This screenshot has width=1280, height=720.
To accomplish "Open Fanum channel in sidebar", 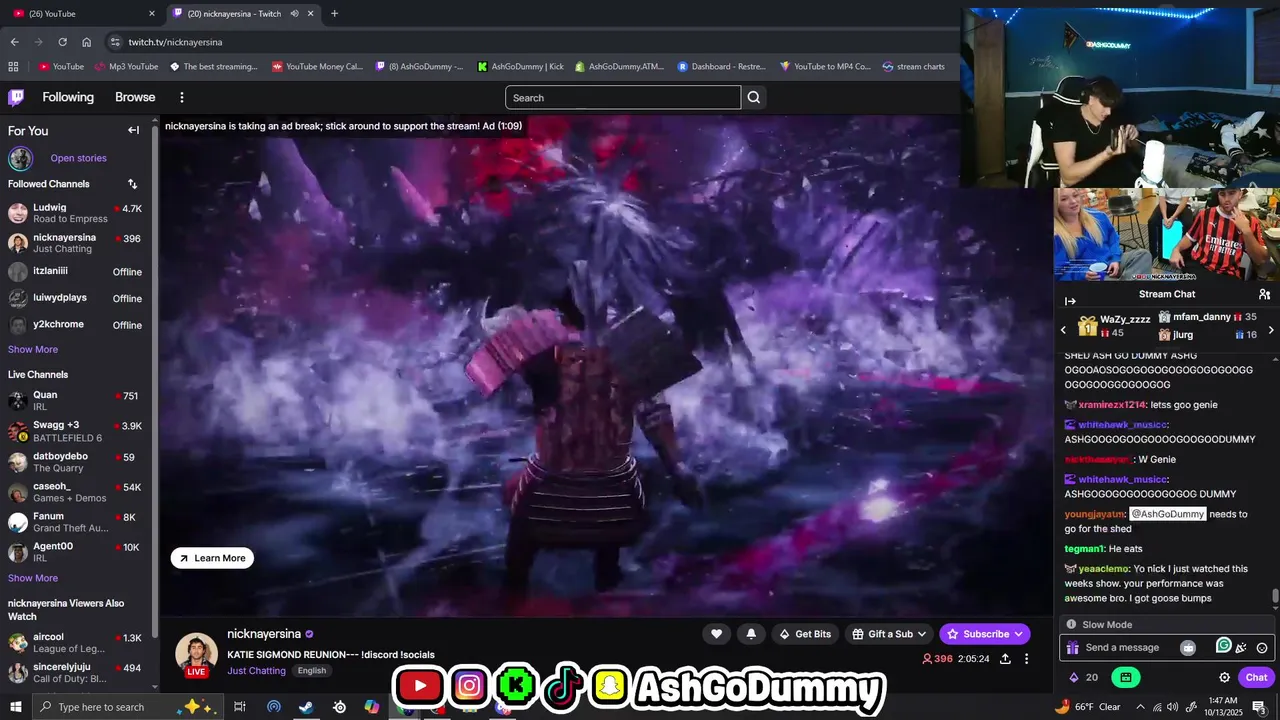I will click(76, 522).
